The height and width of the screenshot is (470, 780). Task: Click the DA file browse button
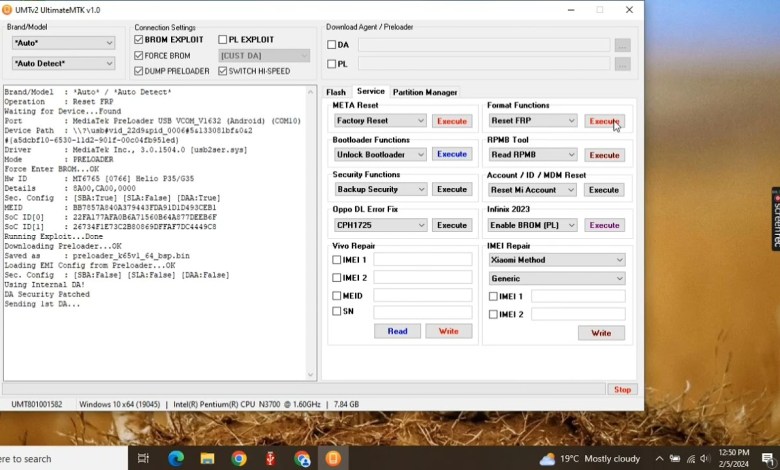(x=622, y=45)
